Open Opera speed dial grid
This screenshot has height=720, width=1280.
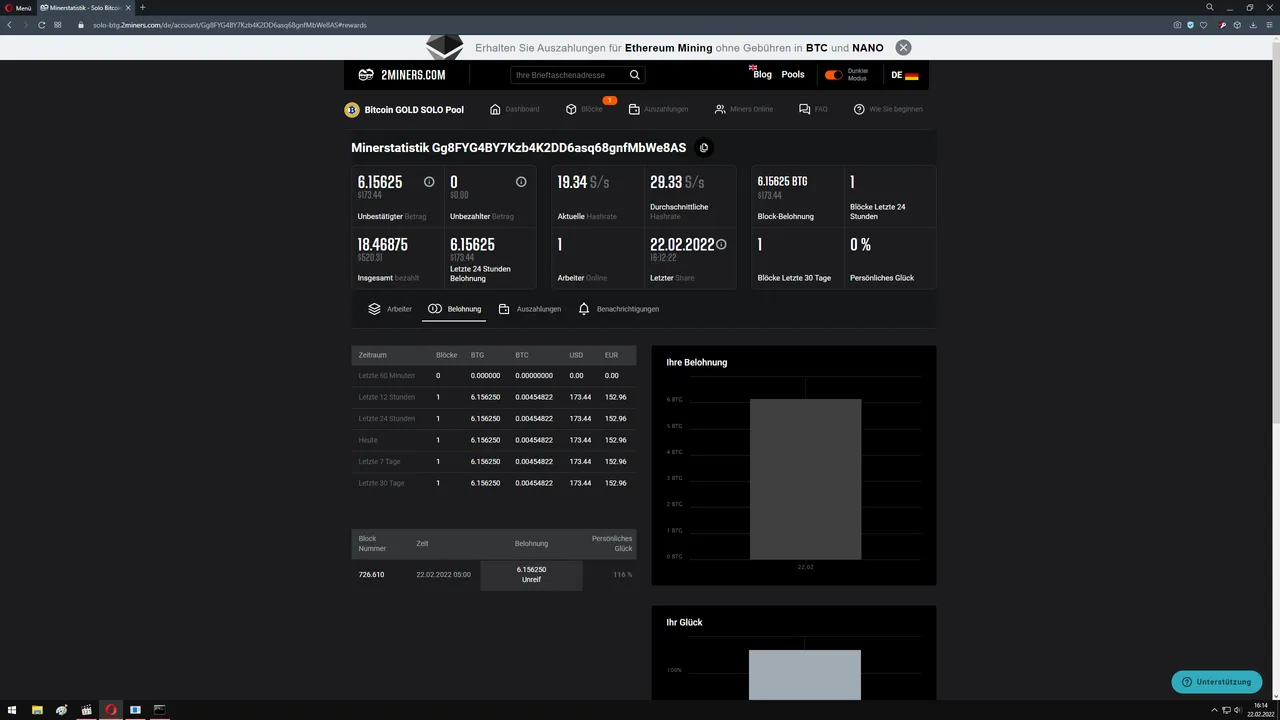[x=58, y=24]
